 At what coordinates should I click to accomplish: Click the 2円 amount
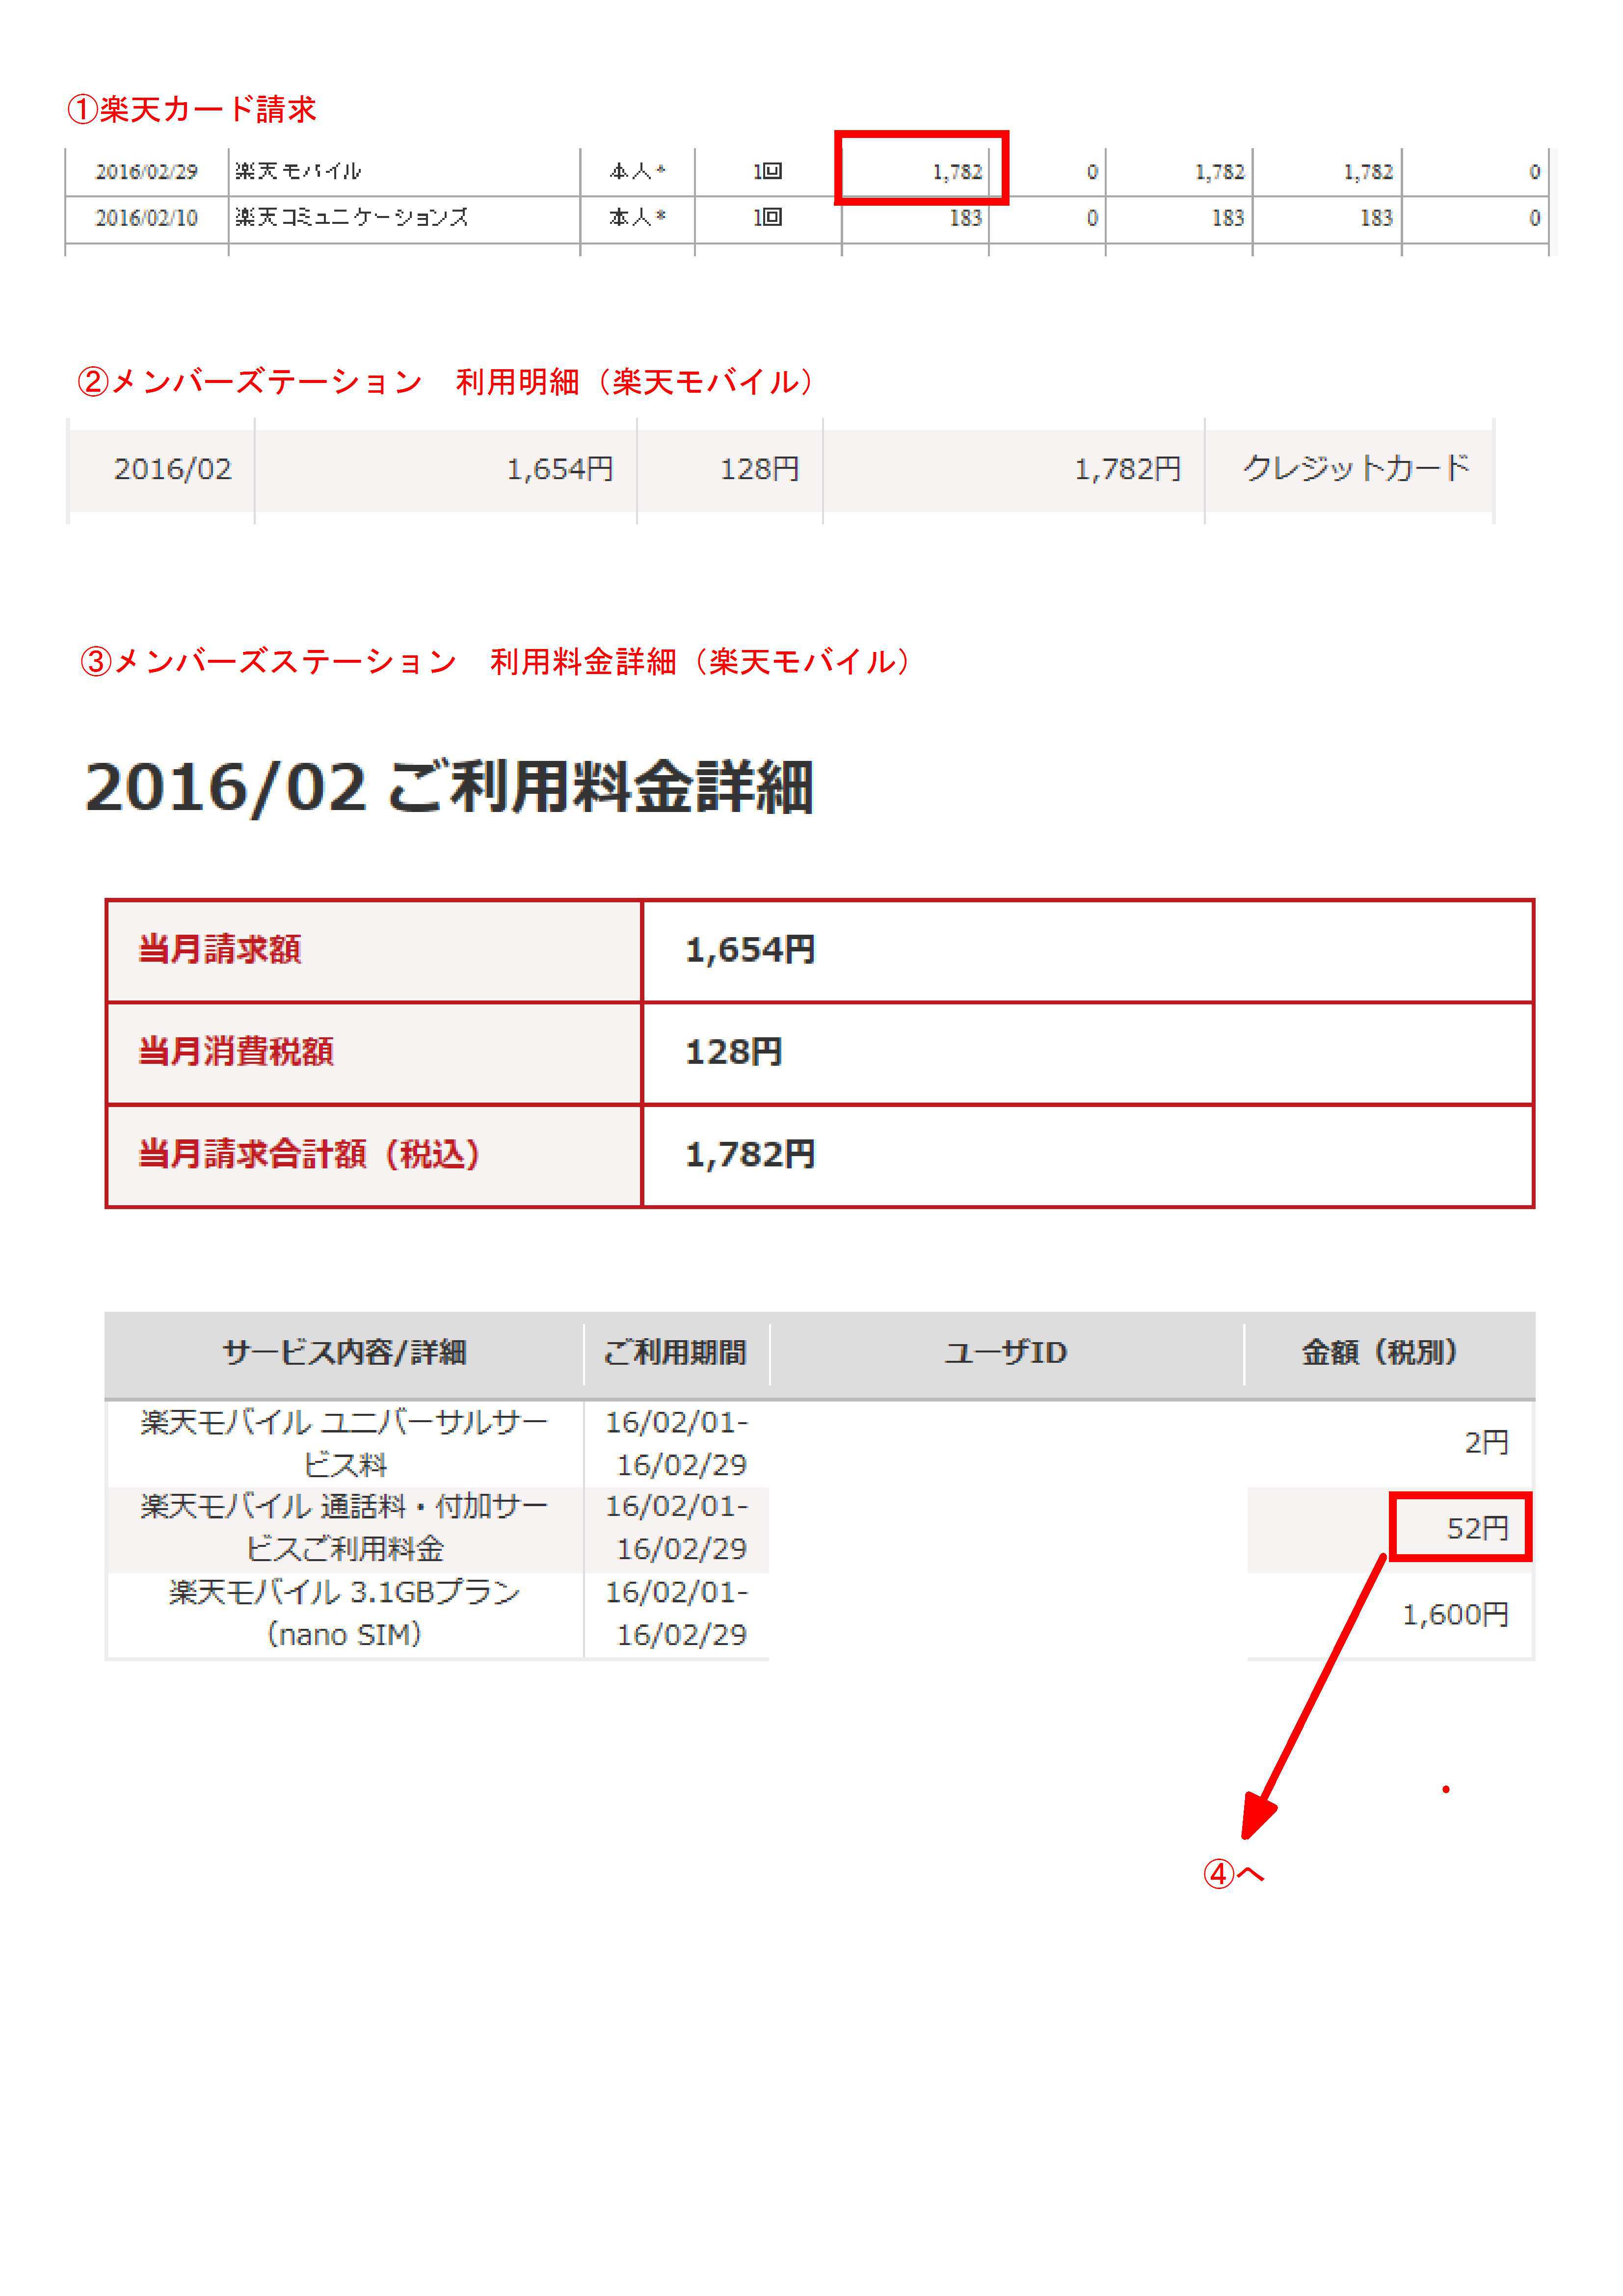coord(1487,1443)
